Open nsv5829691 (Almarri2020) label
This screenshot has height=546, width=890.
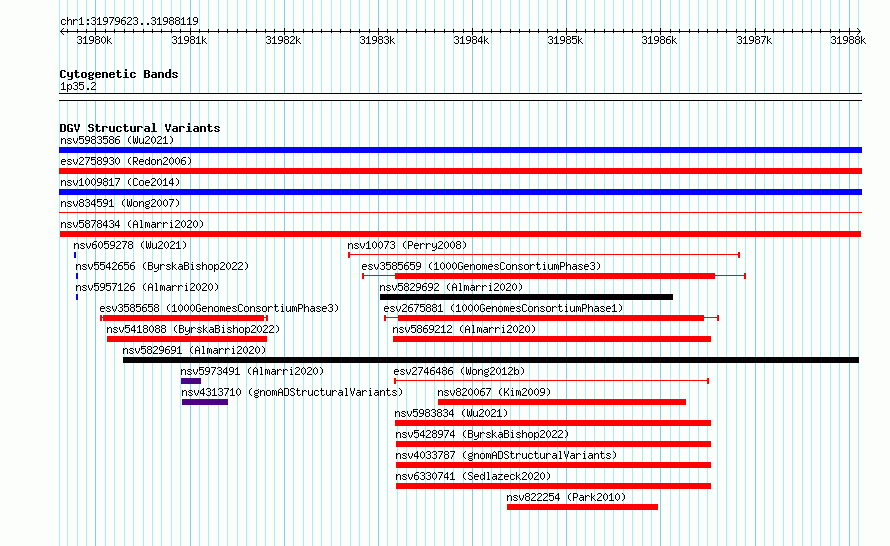(x=194, y=350)
